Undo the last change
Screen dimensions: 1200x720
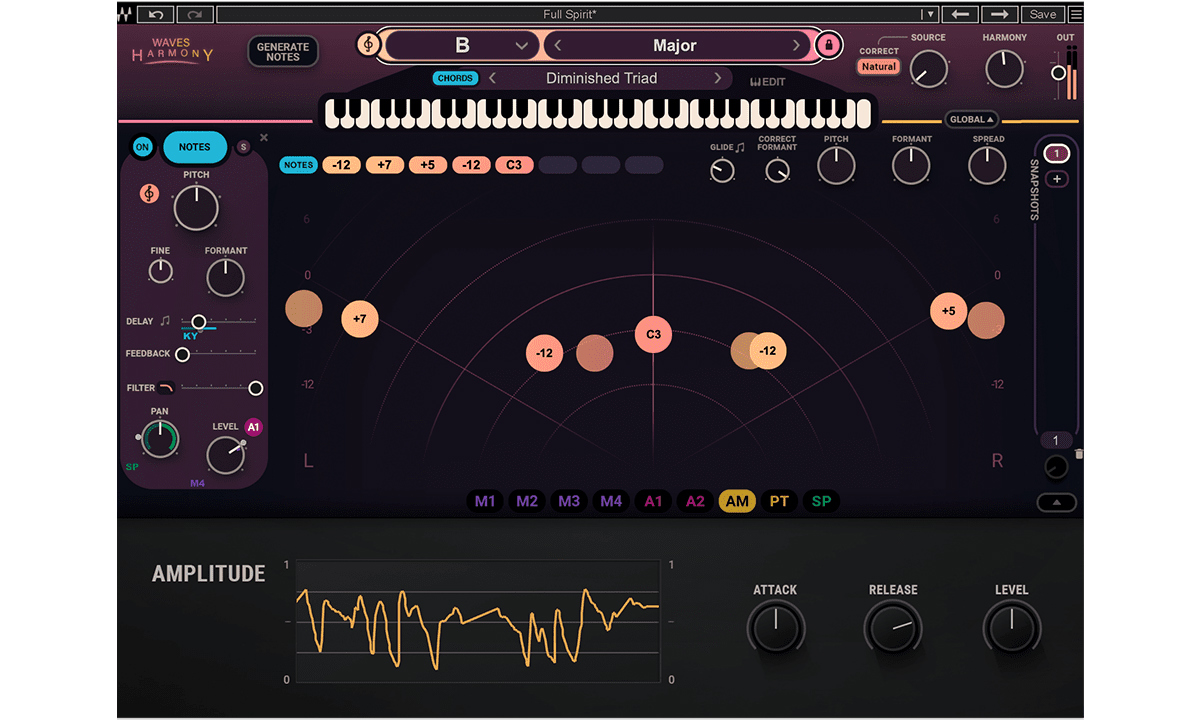pyautogui.click(x=155, y=14)
